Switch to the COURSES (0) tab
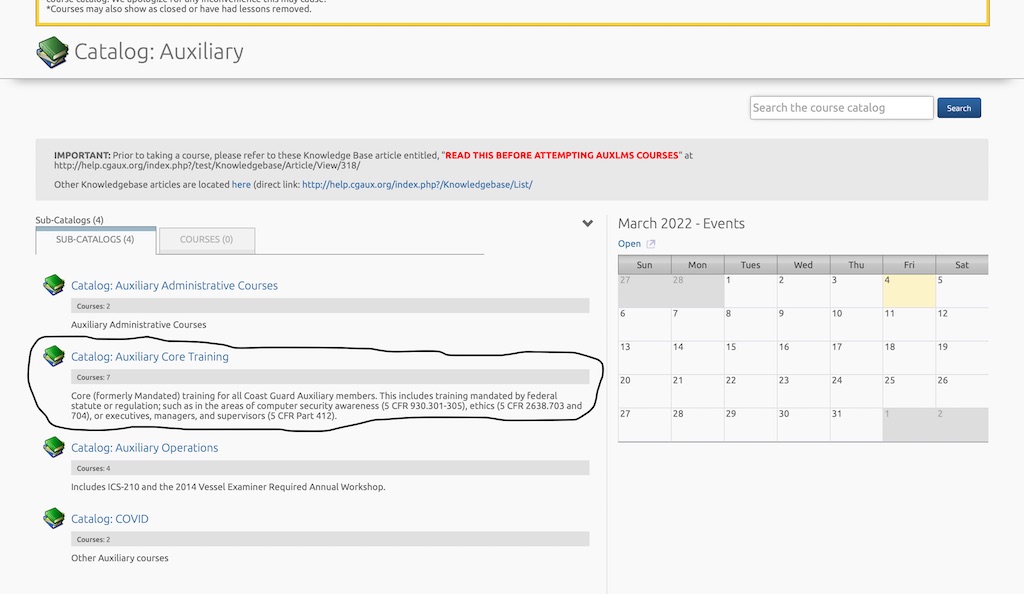1024x594 pixels. 206,240
